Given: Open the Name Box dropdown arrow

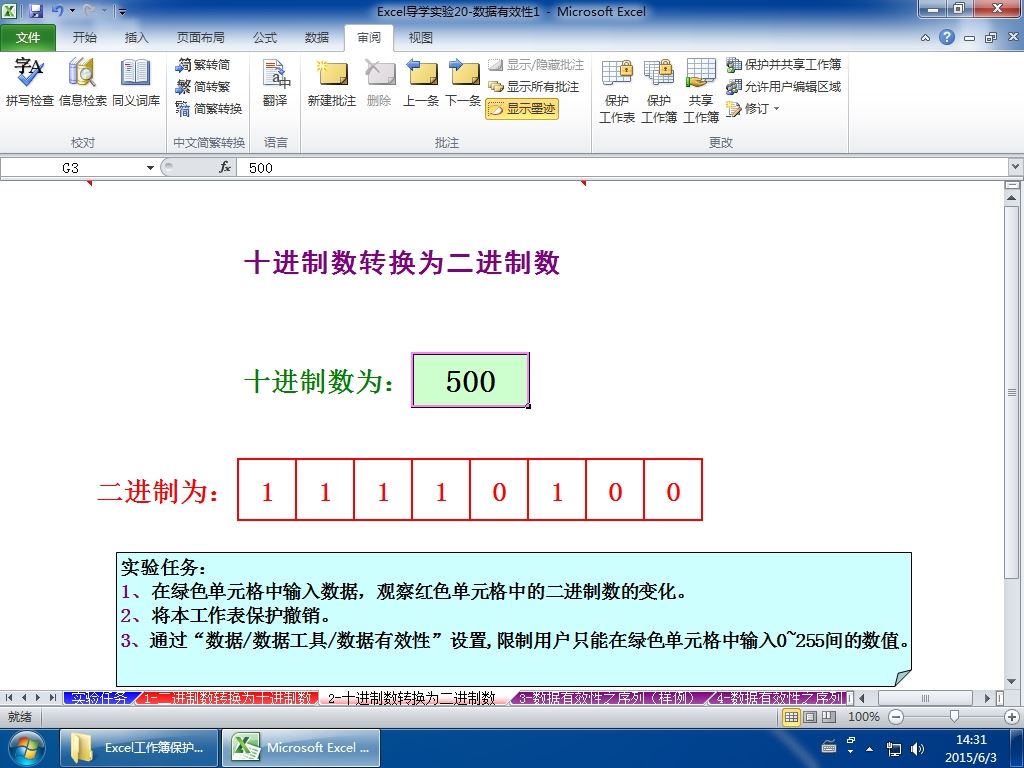Looking at the screenshot, I should click(x=150, y=168).
